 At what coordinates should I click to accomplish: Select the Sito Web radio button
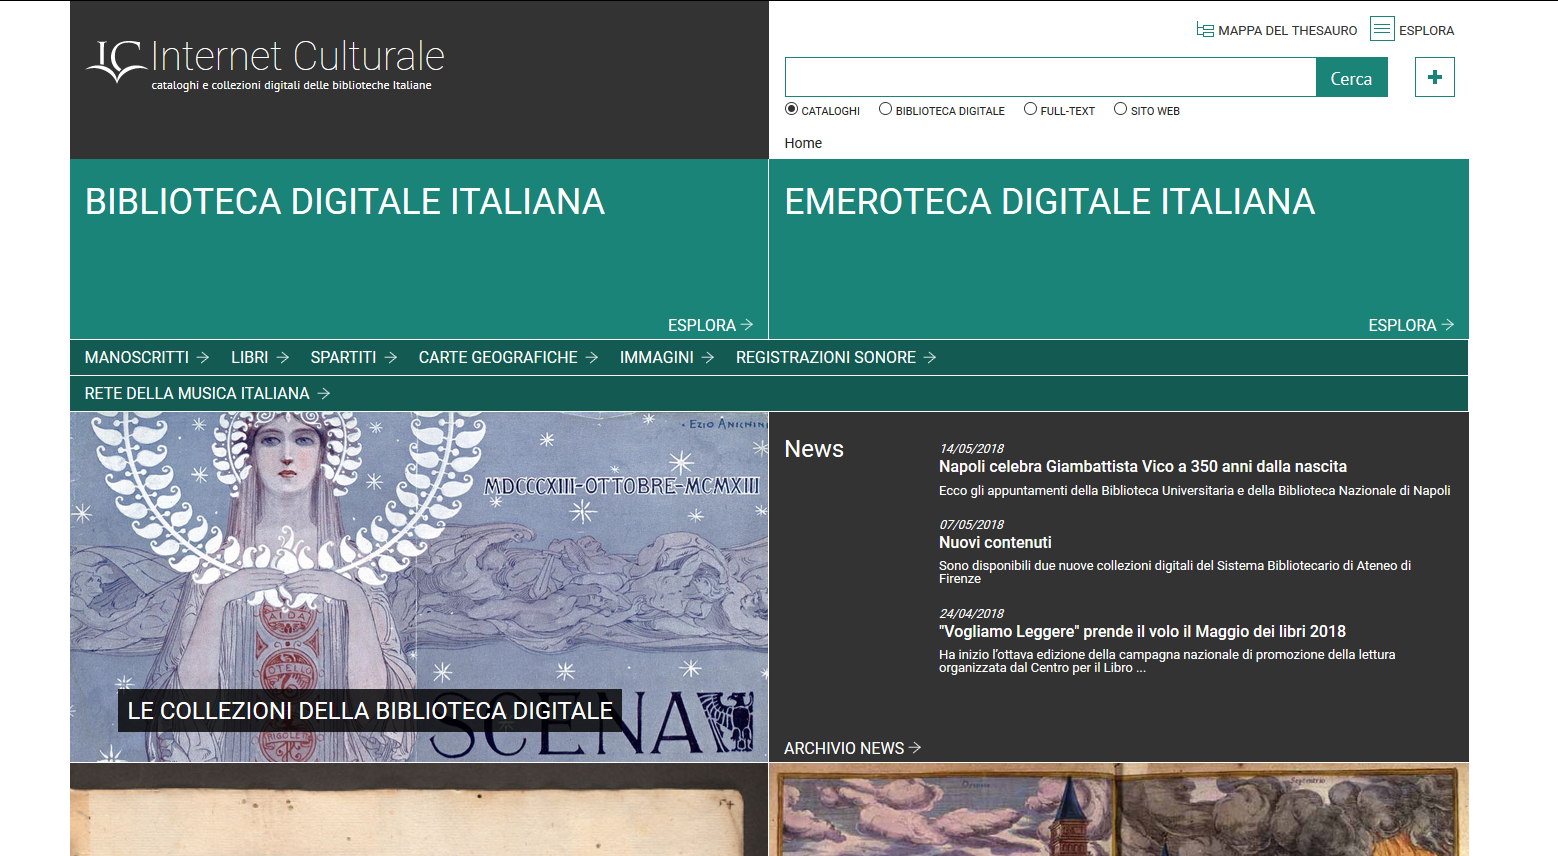pos(1120,109)
